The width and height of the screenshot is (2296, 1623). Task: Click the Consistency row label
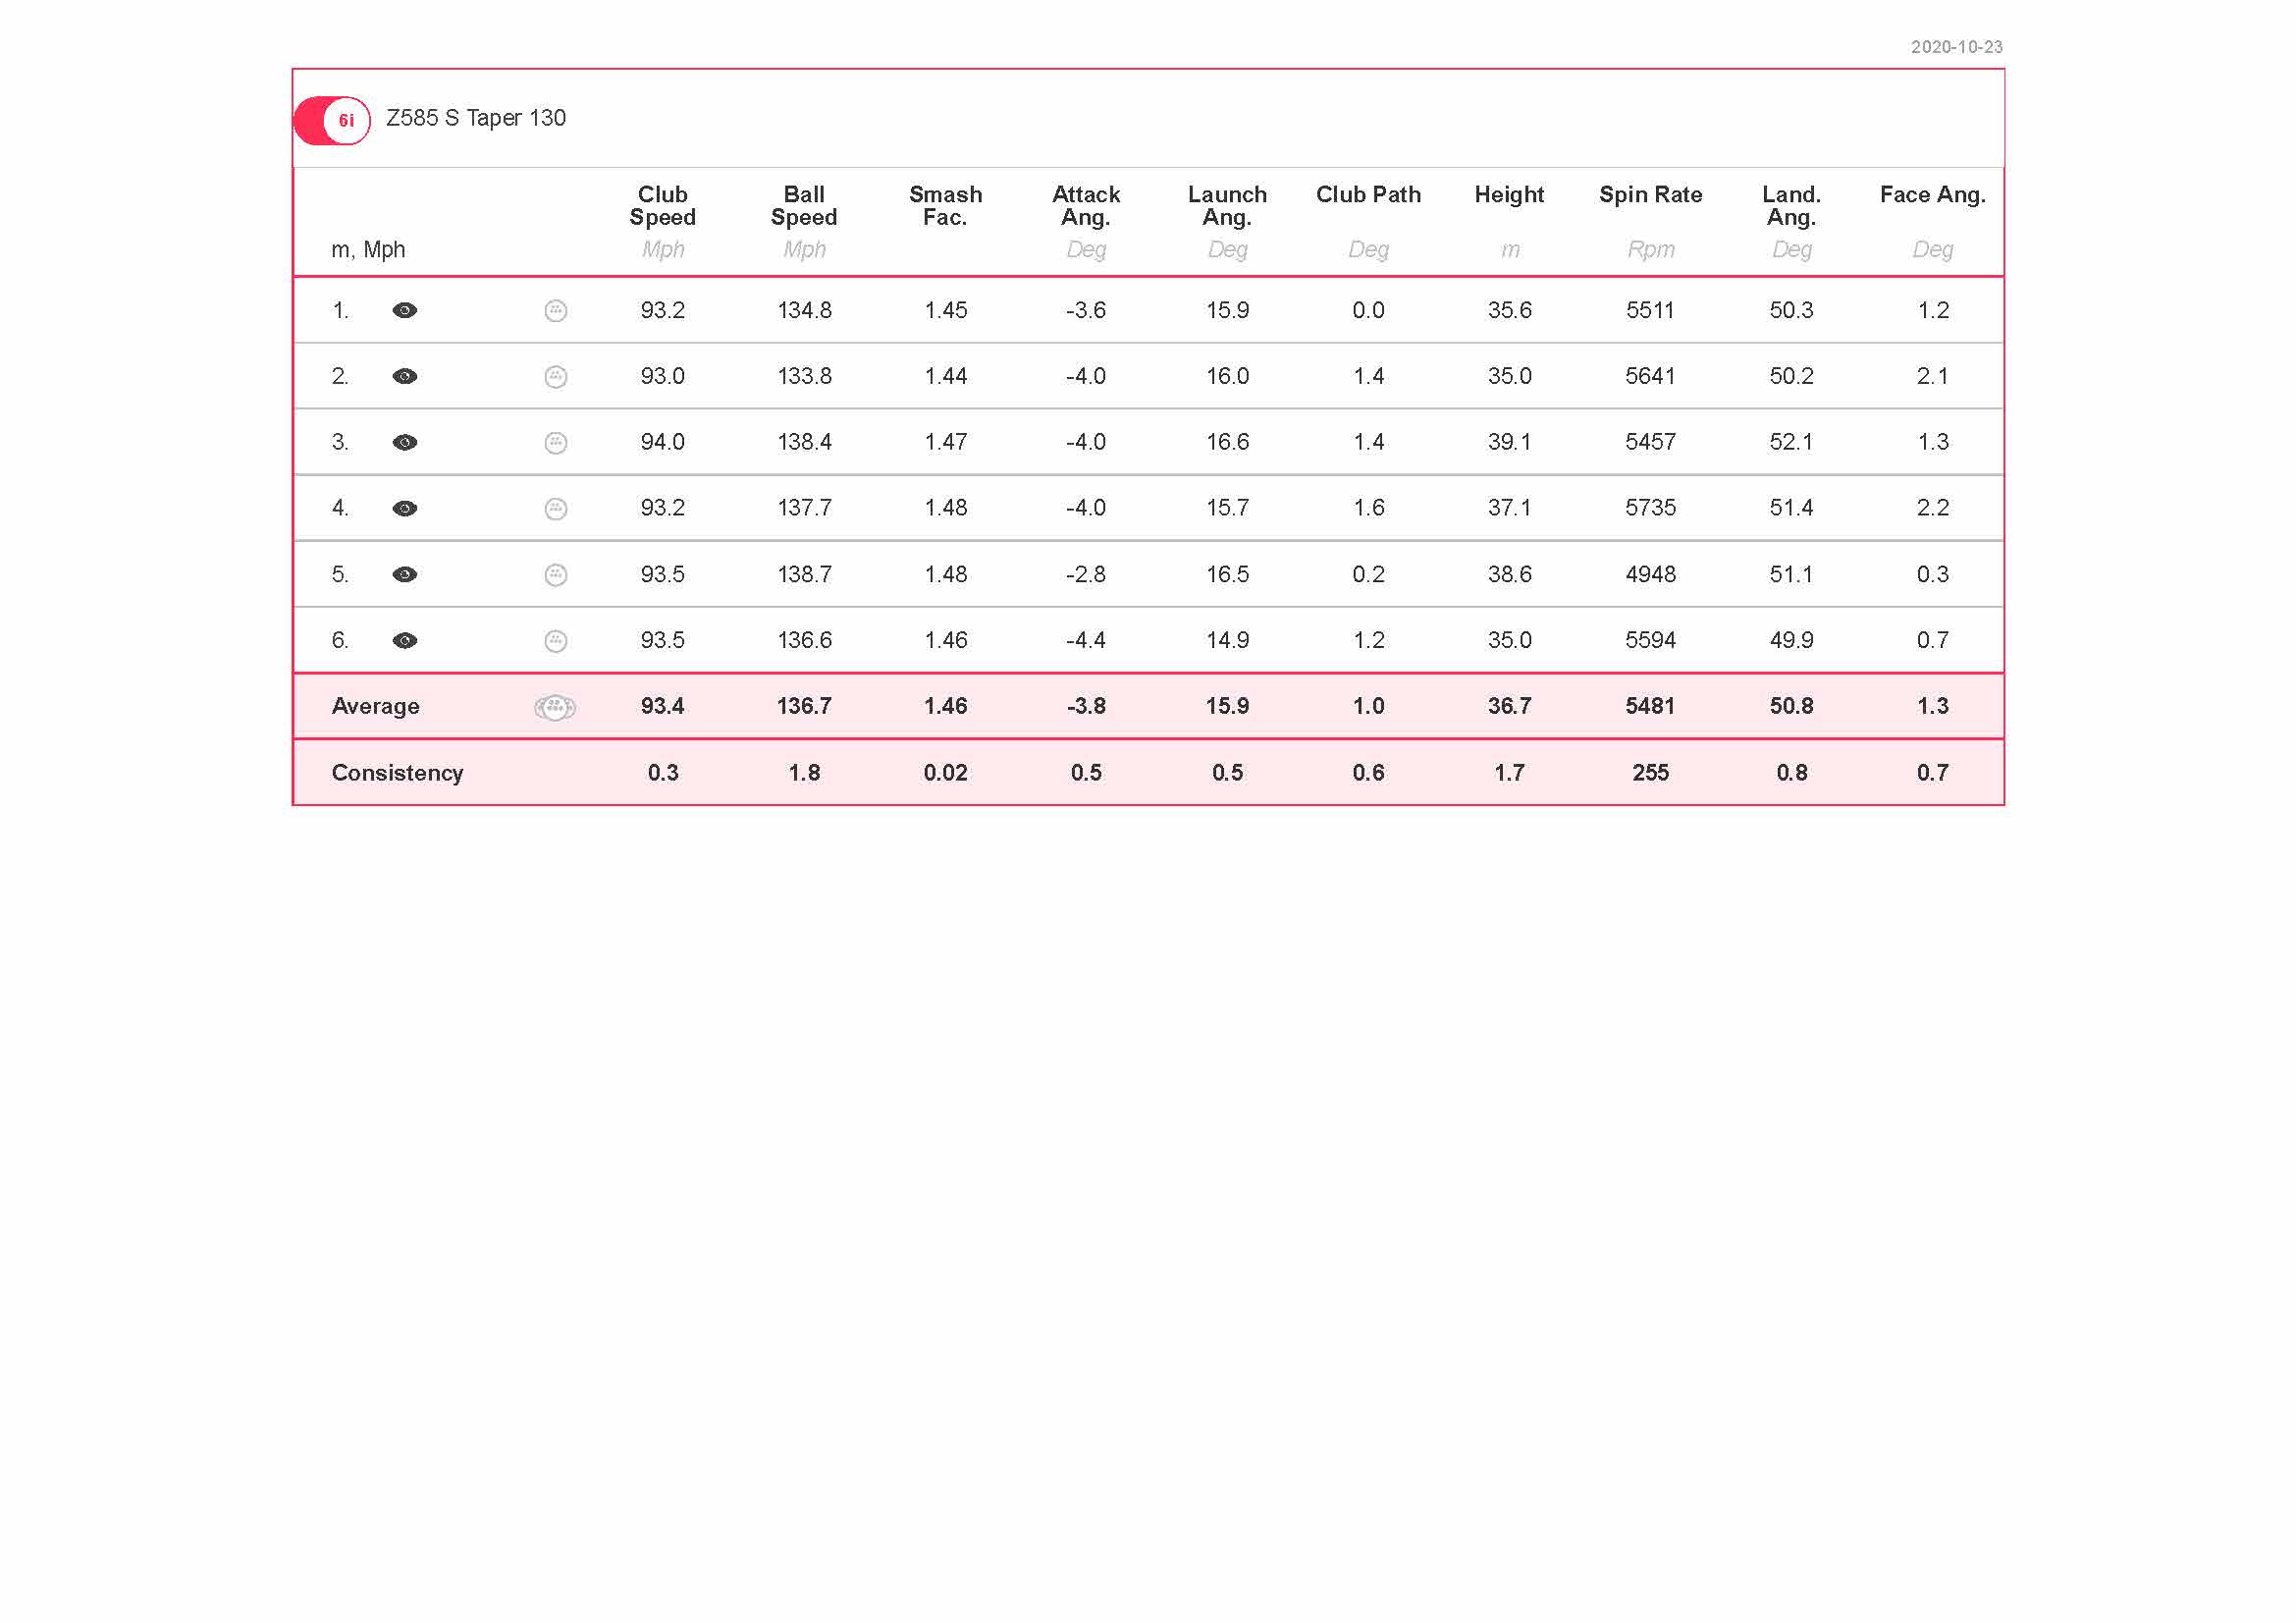pos(397,772)
